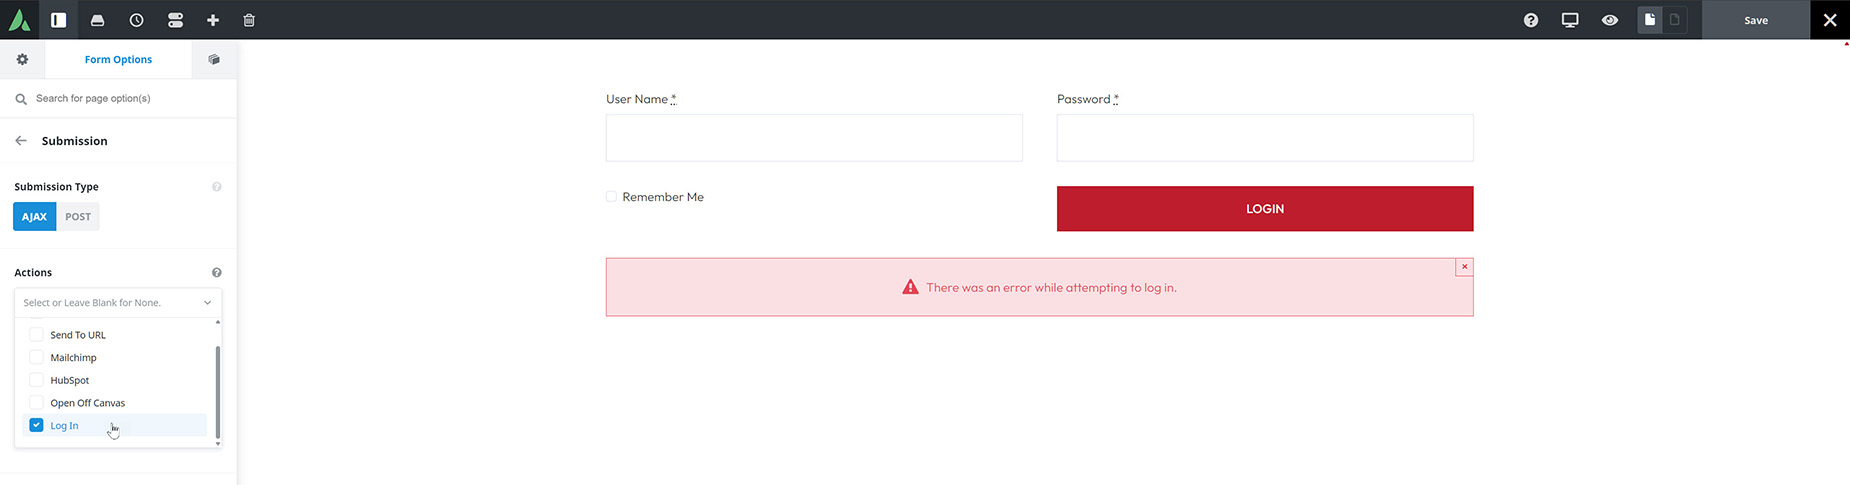
Task: Click the trash icon to clear layout
Action: (249, 20)
